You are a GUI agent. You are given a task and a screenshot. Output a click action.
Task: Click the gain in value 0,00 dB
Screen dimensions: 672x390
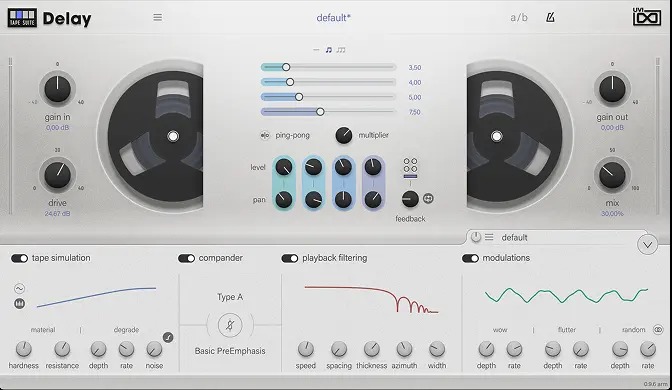(x=57, y=128)
